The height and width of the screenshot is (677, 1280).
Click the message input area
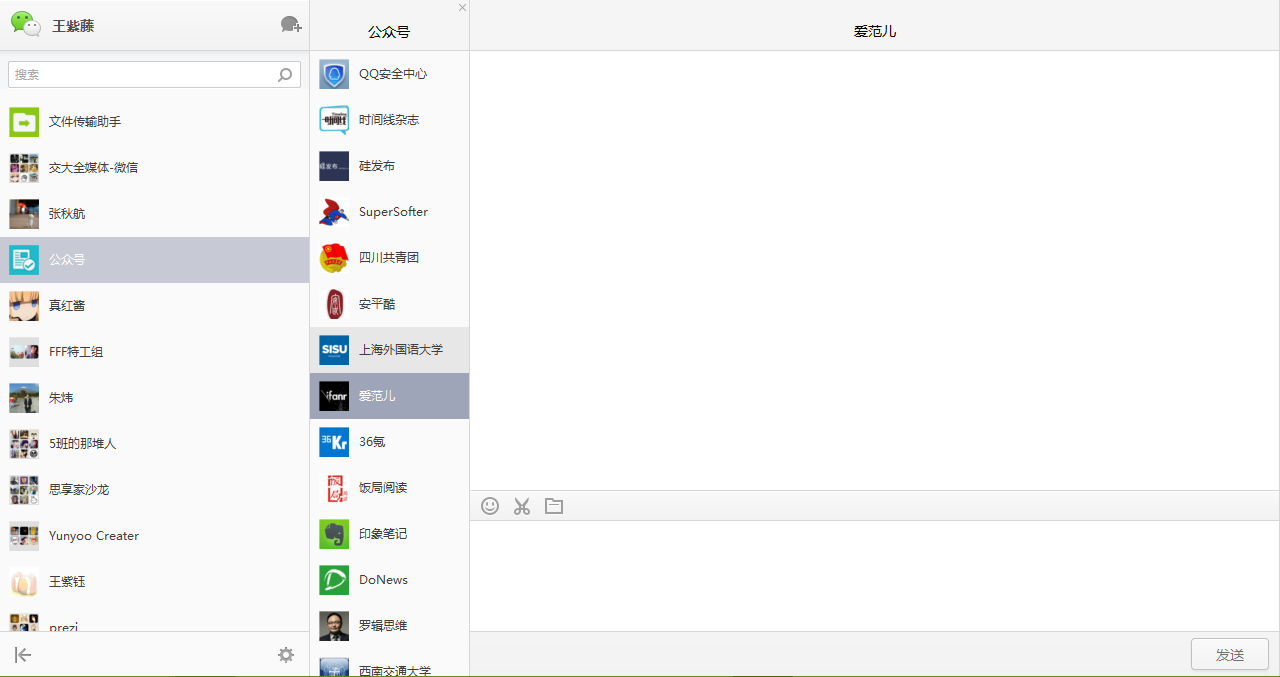pyautogui.click(x=874, y=575)
